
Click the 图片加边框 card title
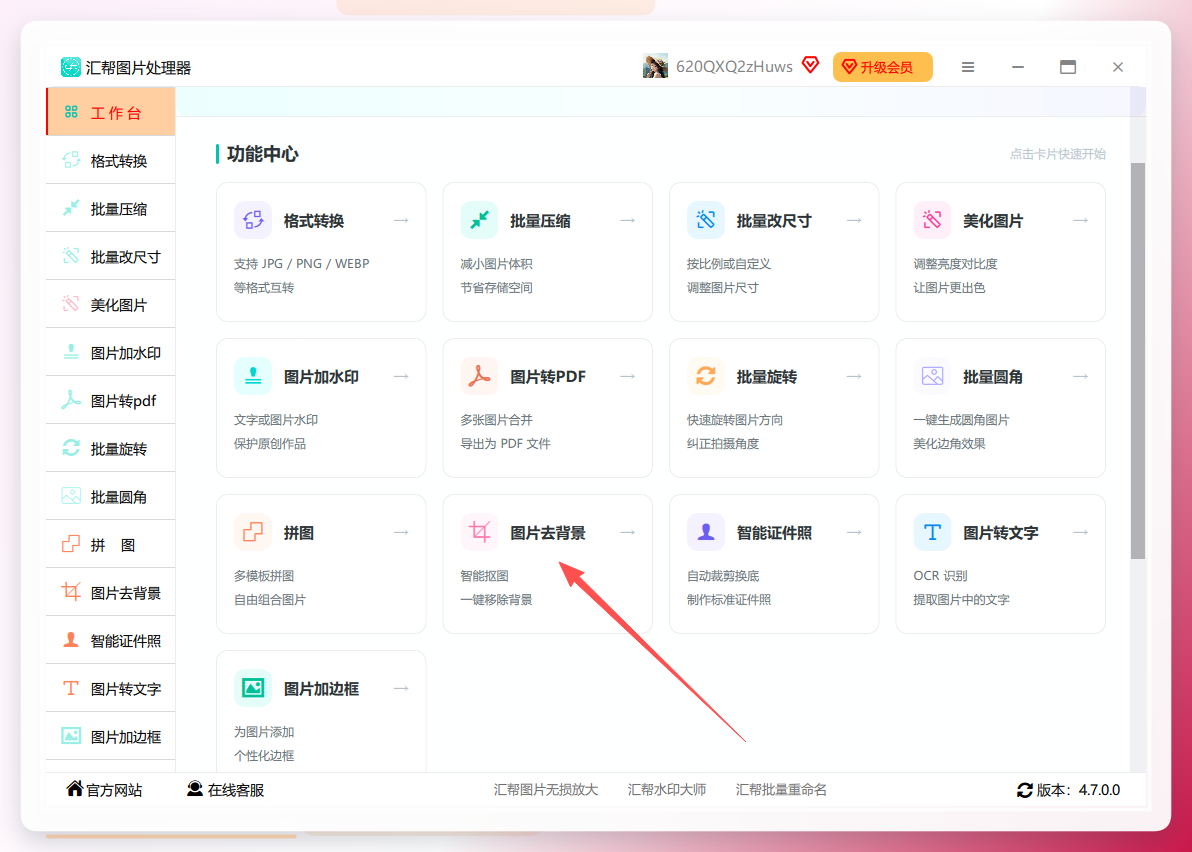tap(321, 689)
